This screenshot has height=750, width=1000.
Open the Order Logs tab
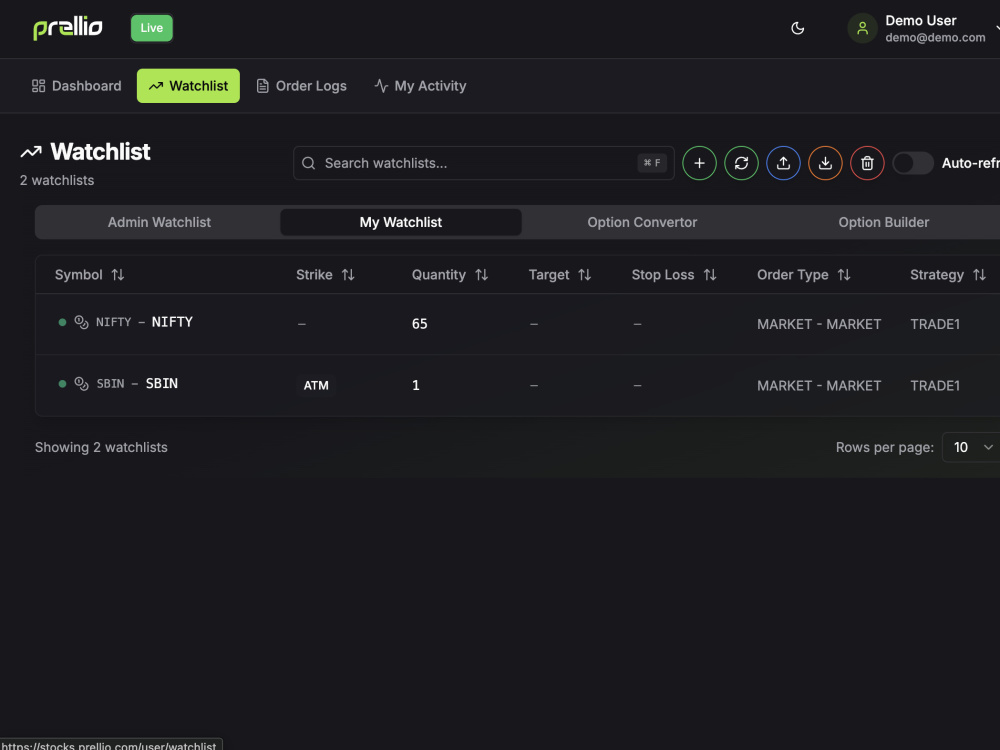(302, 86)
